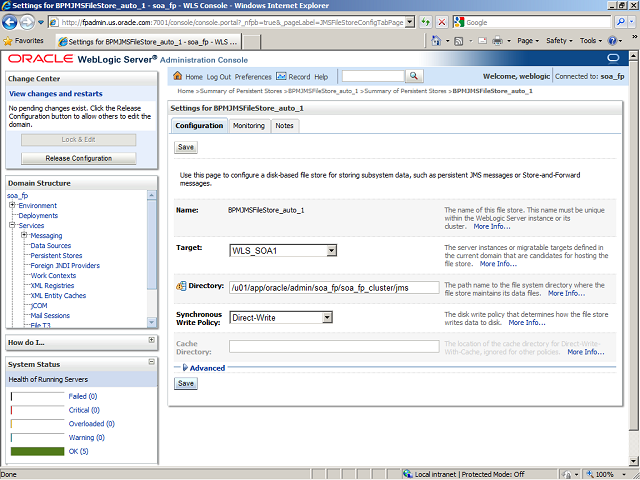640x480 pixels.
Task: Collapse the Services tree node
Action: (x=12, y=226)
